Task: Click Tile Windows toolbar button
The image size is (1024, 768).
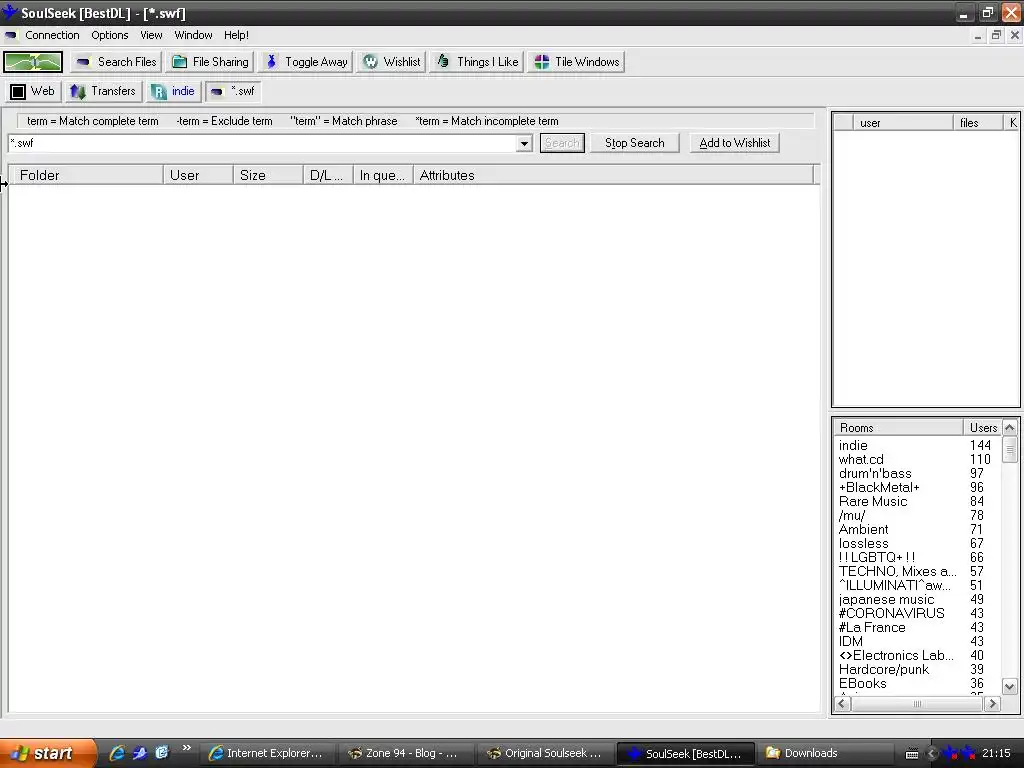Action: click(x=577, y=62)
